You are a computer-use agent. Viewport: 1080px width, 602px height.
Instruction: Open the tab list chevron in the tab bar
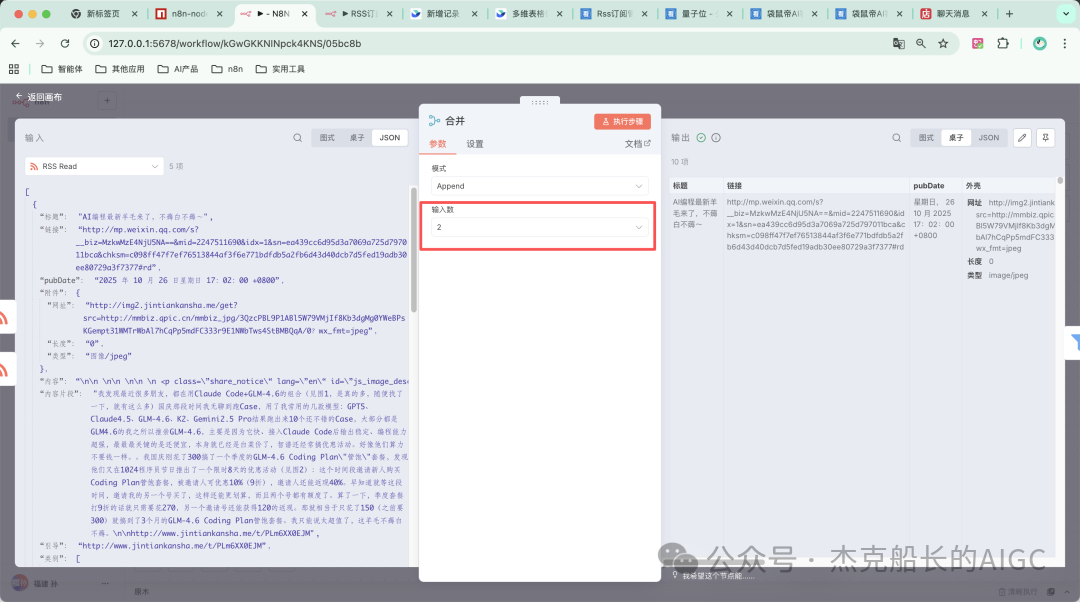[1066, 14]
